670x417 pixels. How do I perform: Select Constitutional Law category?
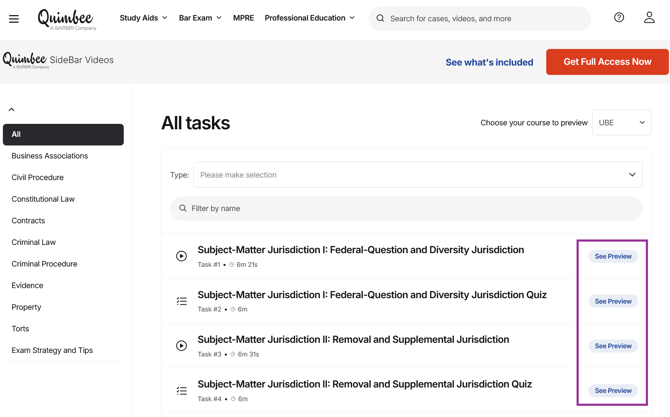tap(43, 199)
